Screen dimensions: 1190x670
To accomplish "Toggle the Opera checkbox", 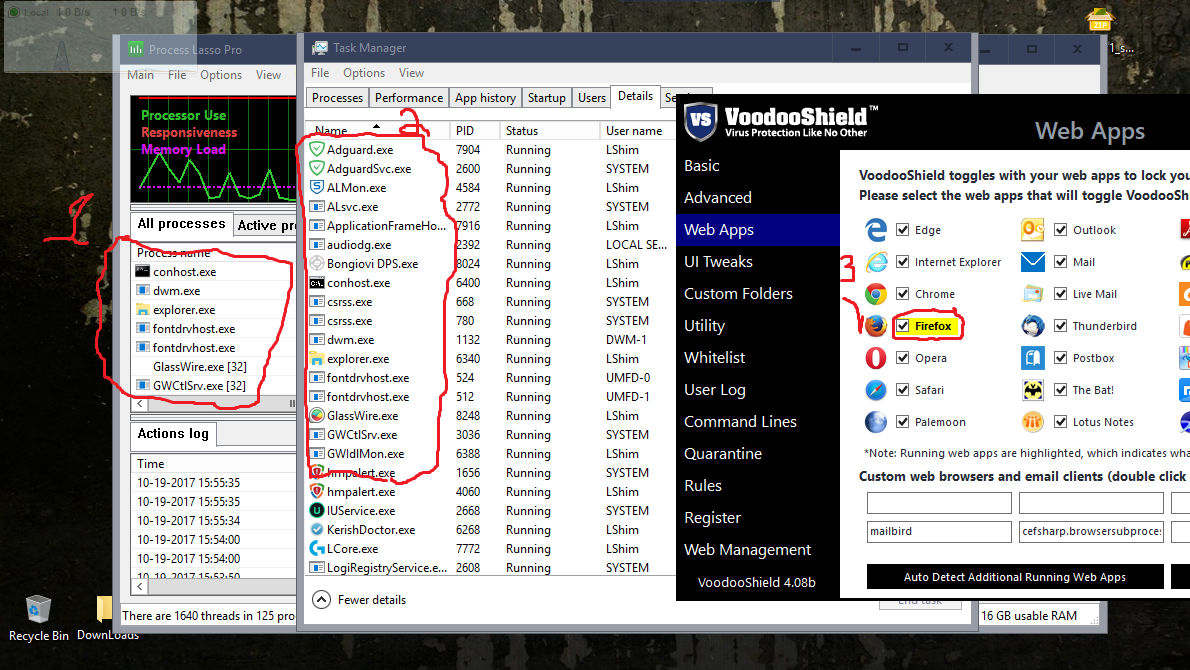I will click(x=902, y=357).
